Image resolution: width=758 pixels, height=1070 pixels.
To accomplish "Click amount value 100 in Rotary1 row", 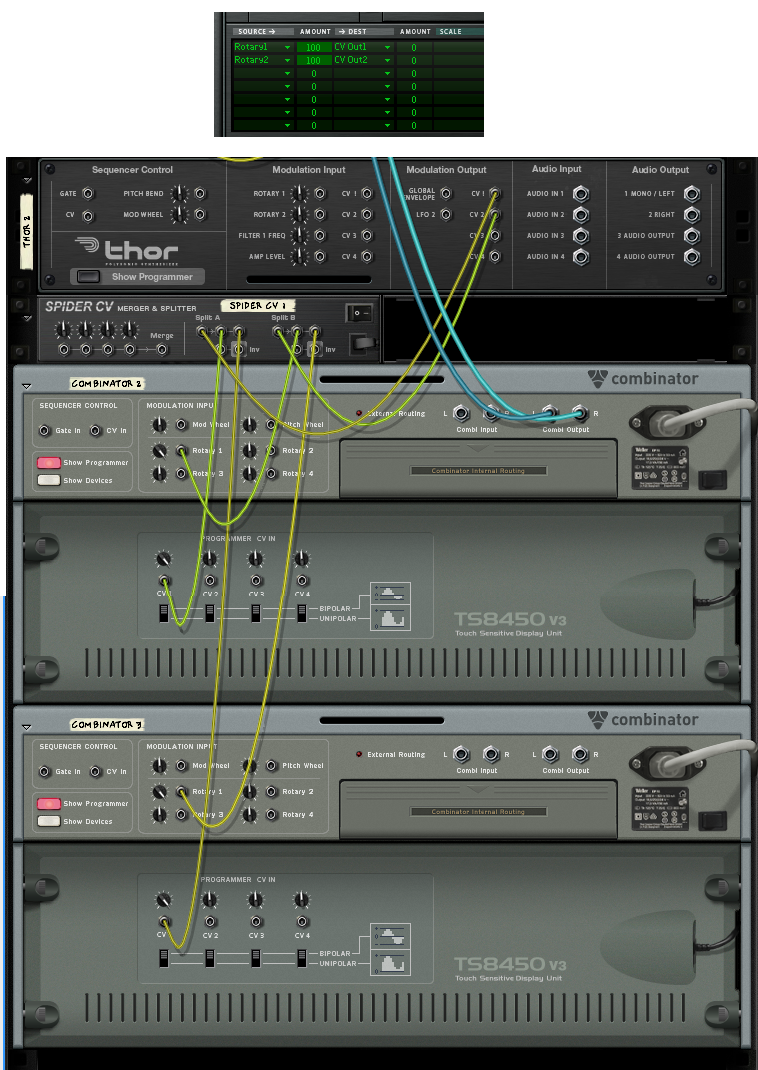I will click(314, 48).
